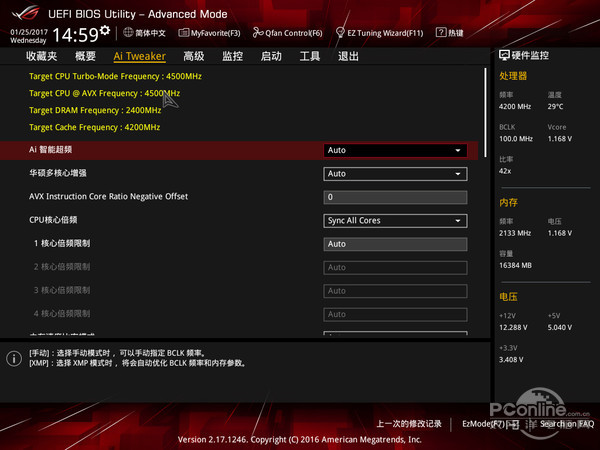Click the settings list vertical scrollbar
Screen dimensions: 600x450
click(485, 112)
